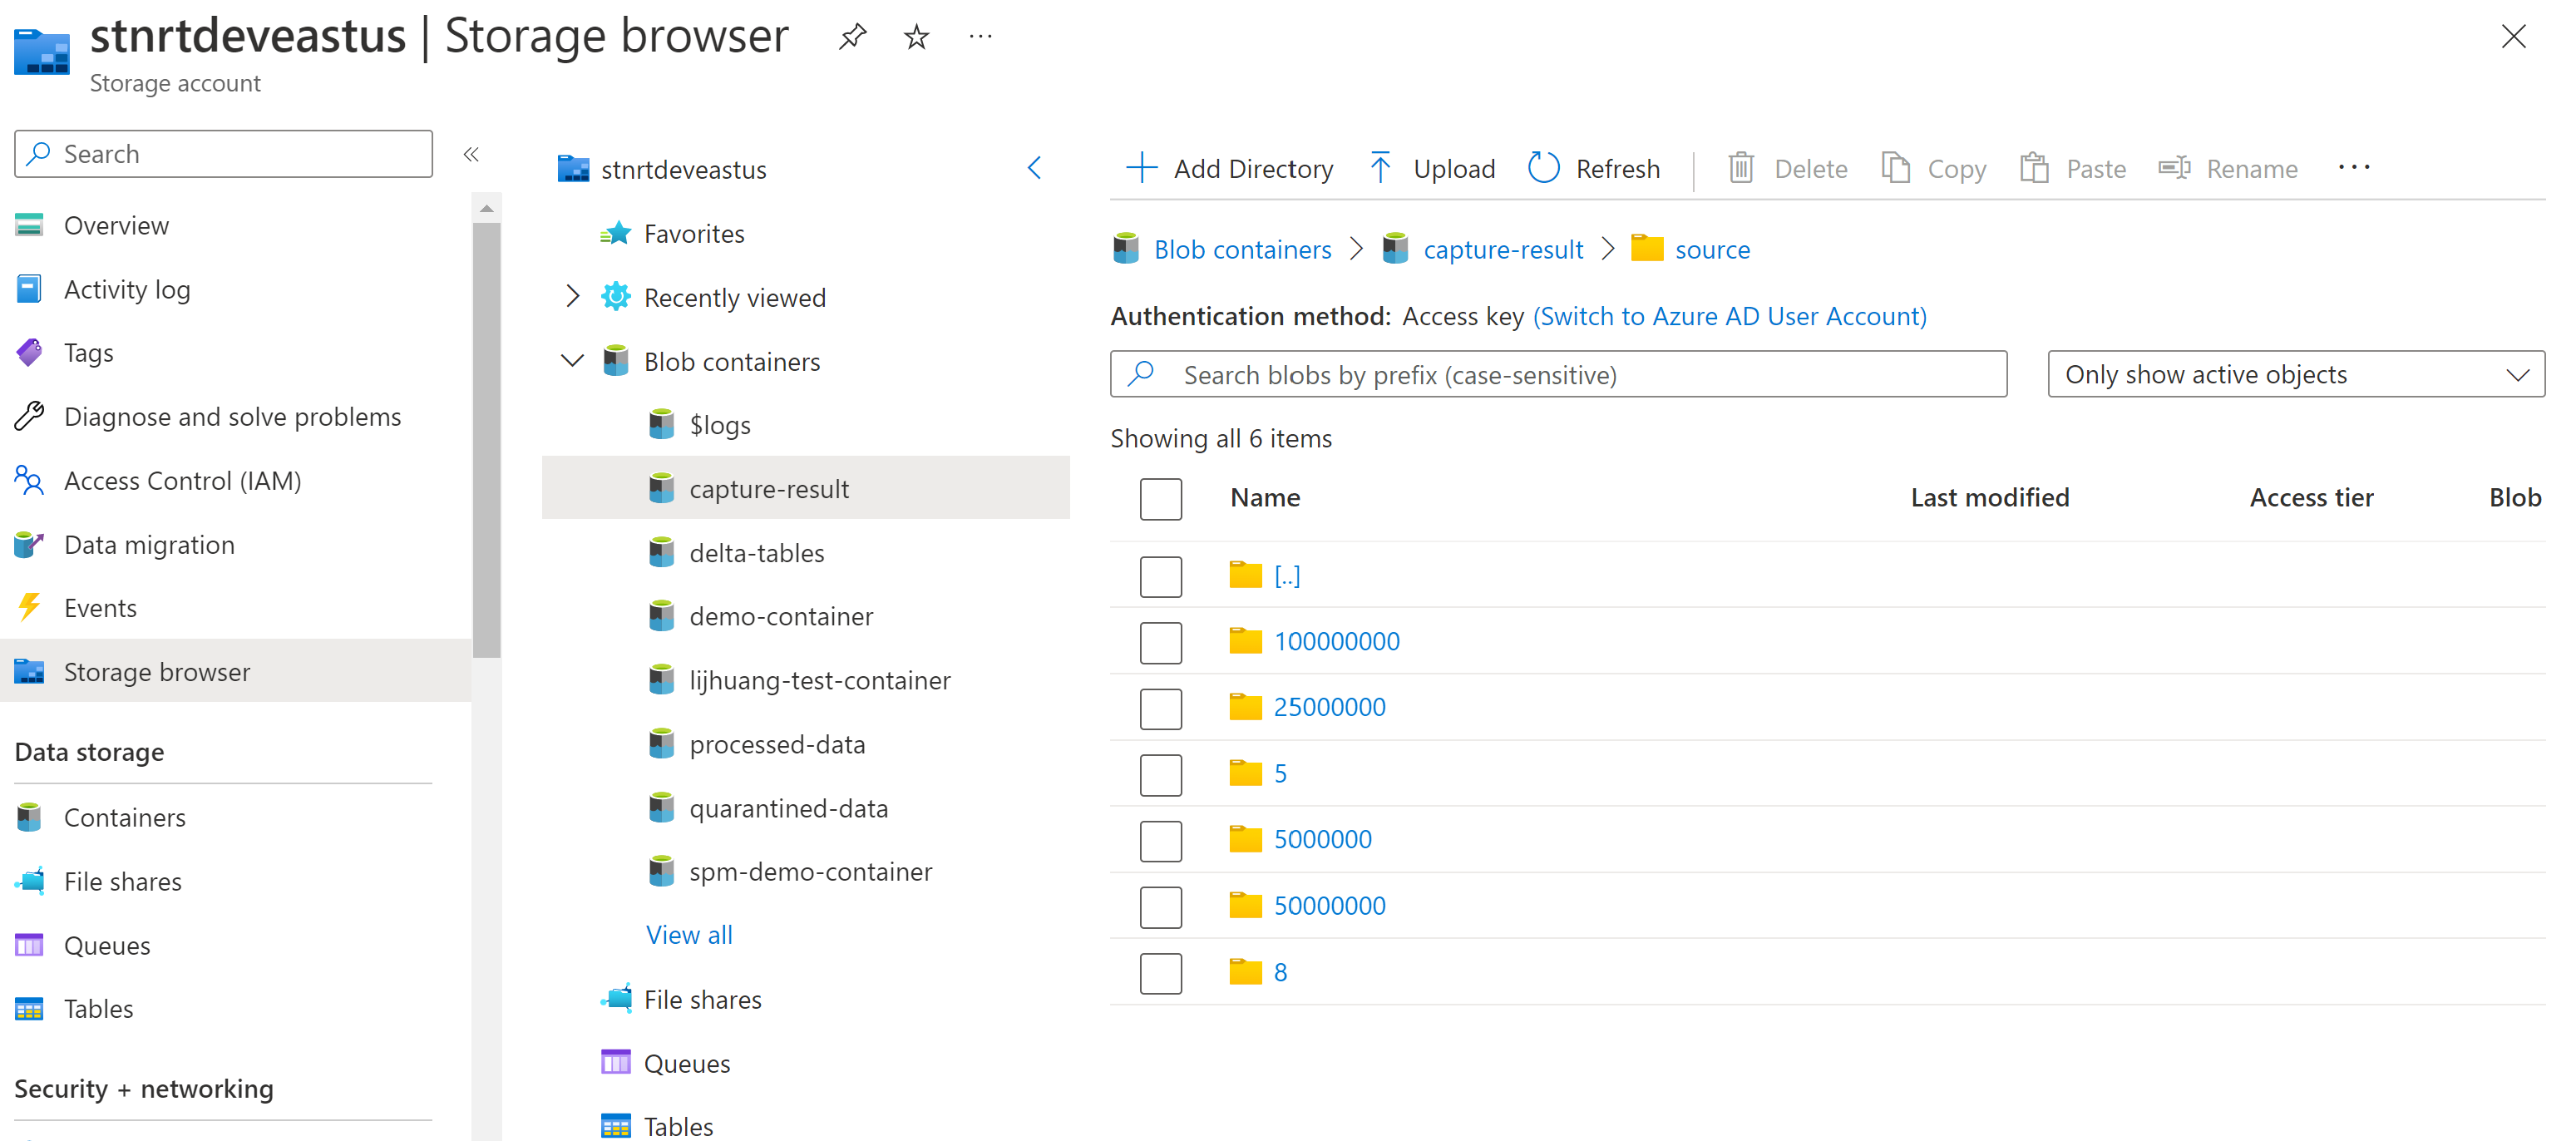Click the Recently viewed gear icon
This screenshot has height=1141, width=2576.
point(616,297)
